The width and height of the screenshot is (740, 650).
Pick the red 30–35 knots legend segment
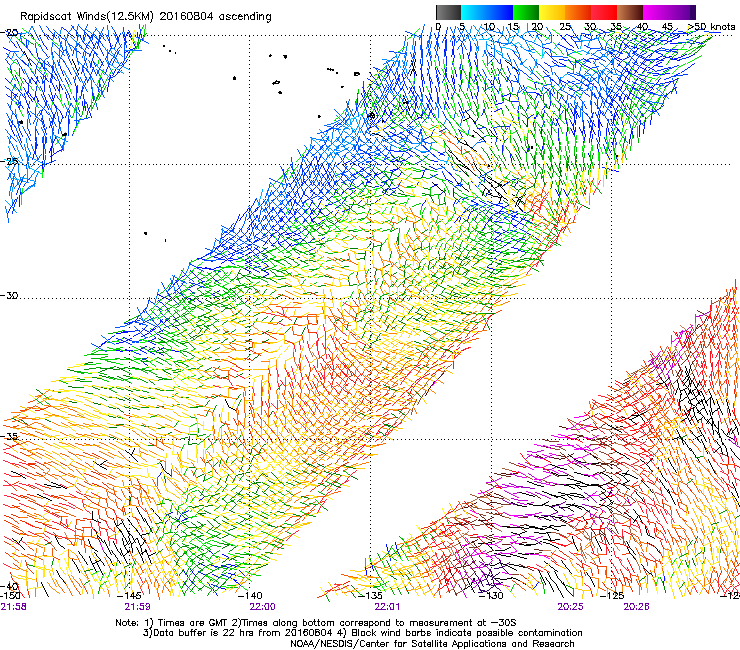pyautogui.click(x=604, y=12)
